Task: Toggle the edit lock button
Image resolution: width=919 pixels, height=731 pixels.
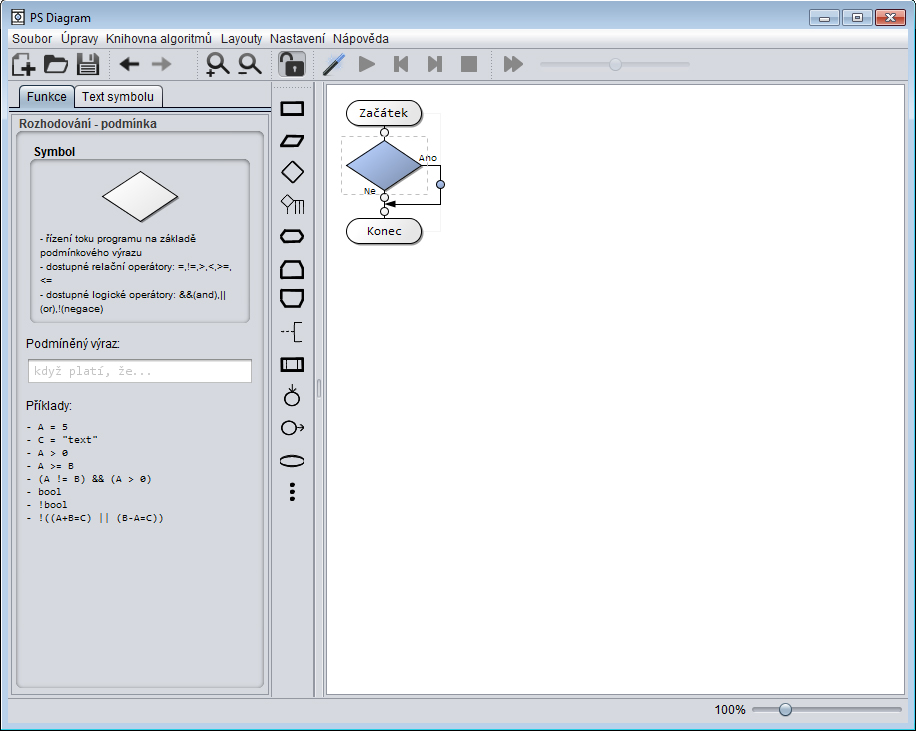Action: coord(291,65)
